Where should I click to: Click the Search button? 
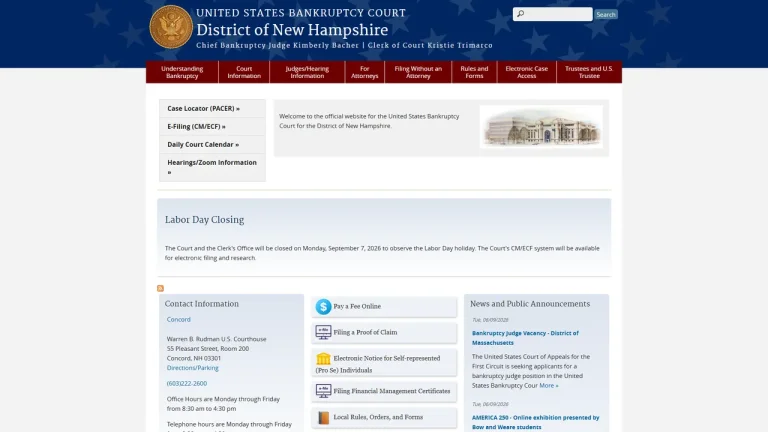(605, 14)
